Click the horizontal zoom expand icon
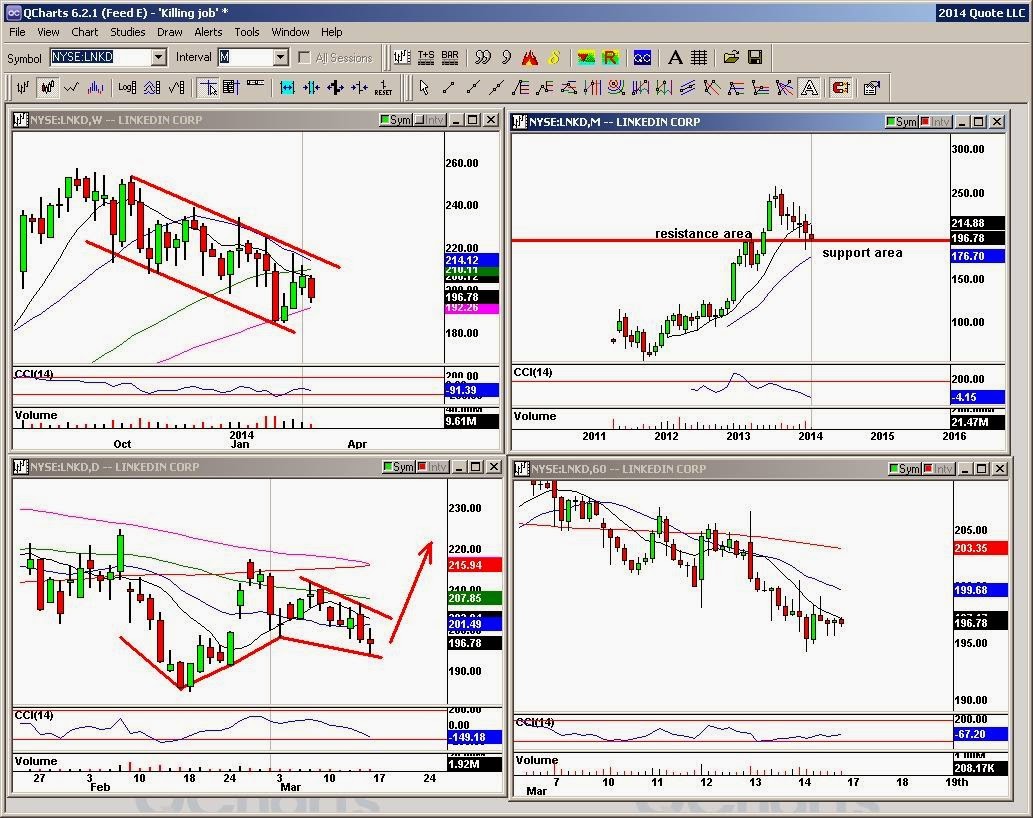Viewport: 1033px width, 818px height. (x=287, y=88)
